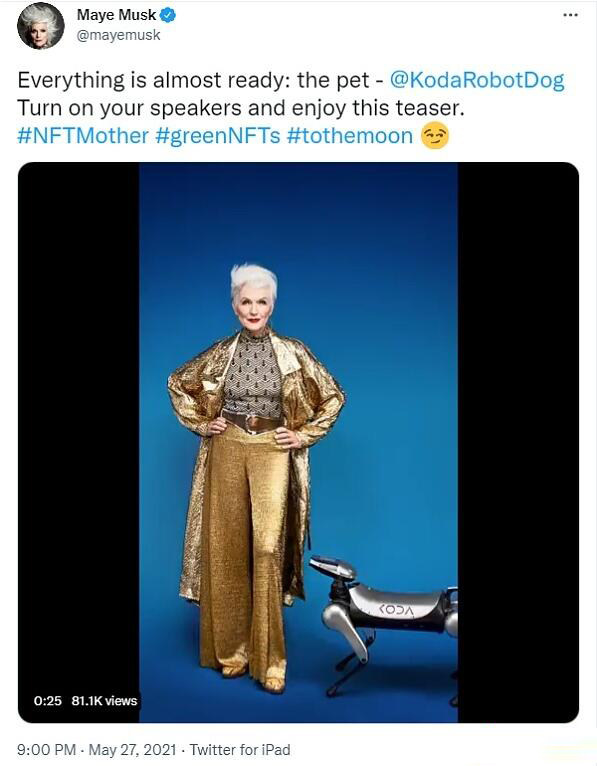Image resolution: width=597 pixels, height=766 pixels.
Task: Select the #NFTMother hashtag
Action: [83, 136]
